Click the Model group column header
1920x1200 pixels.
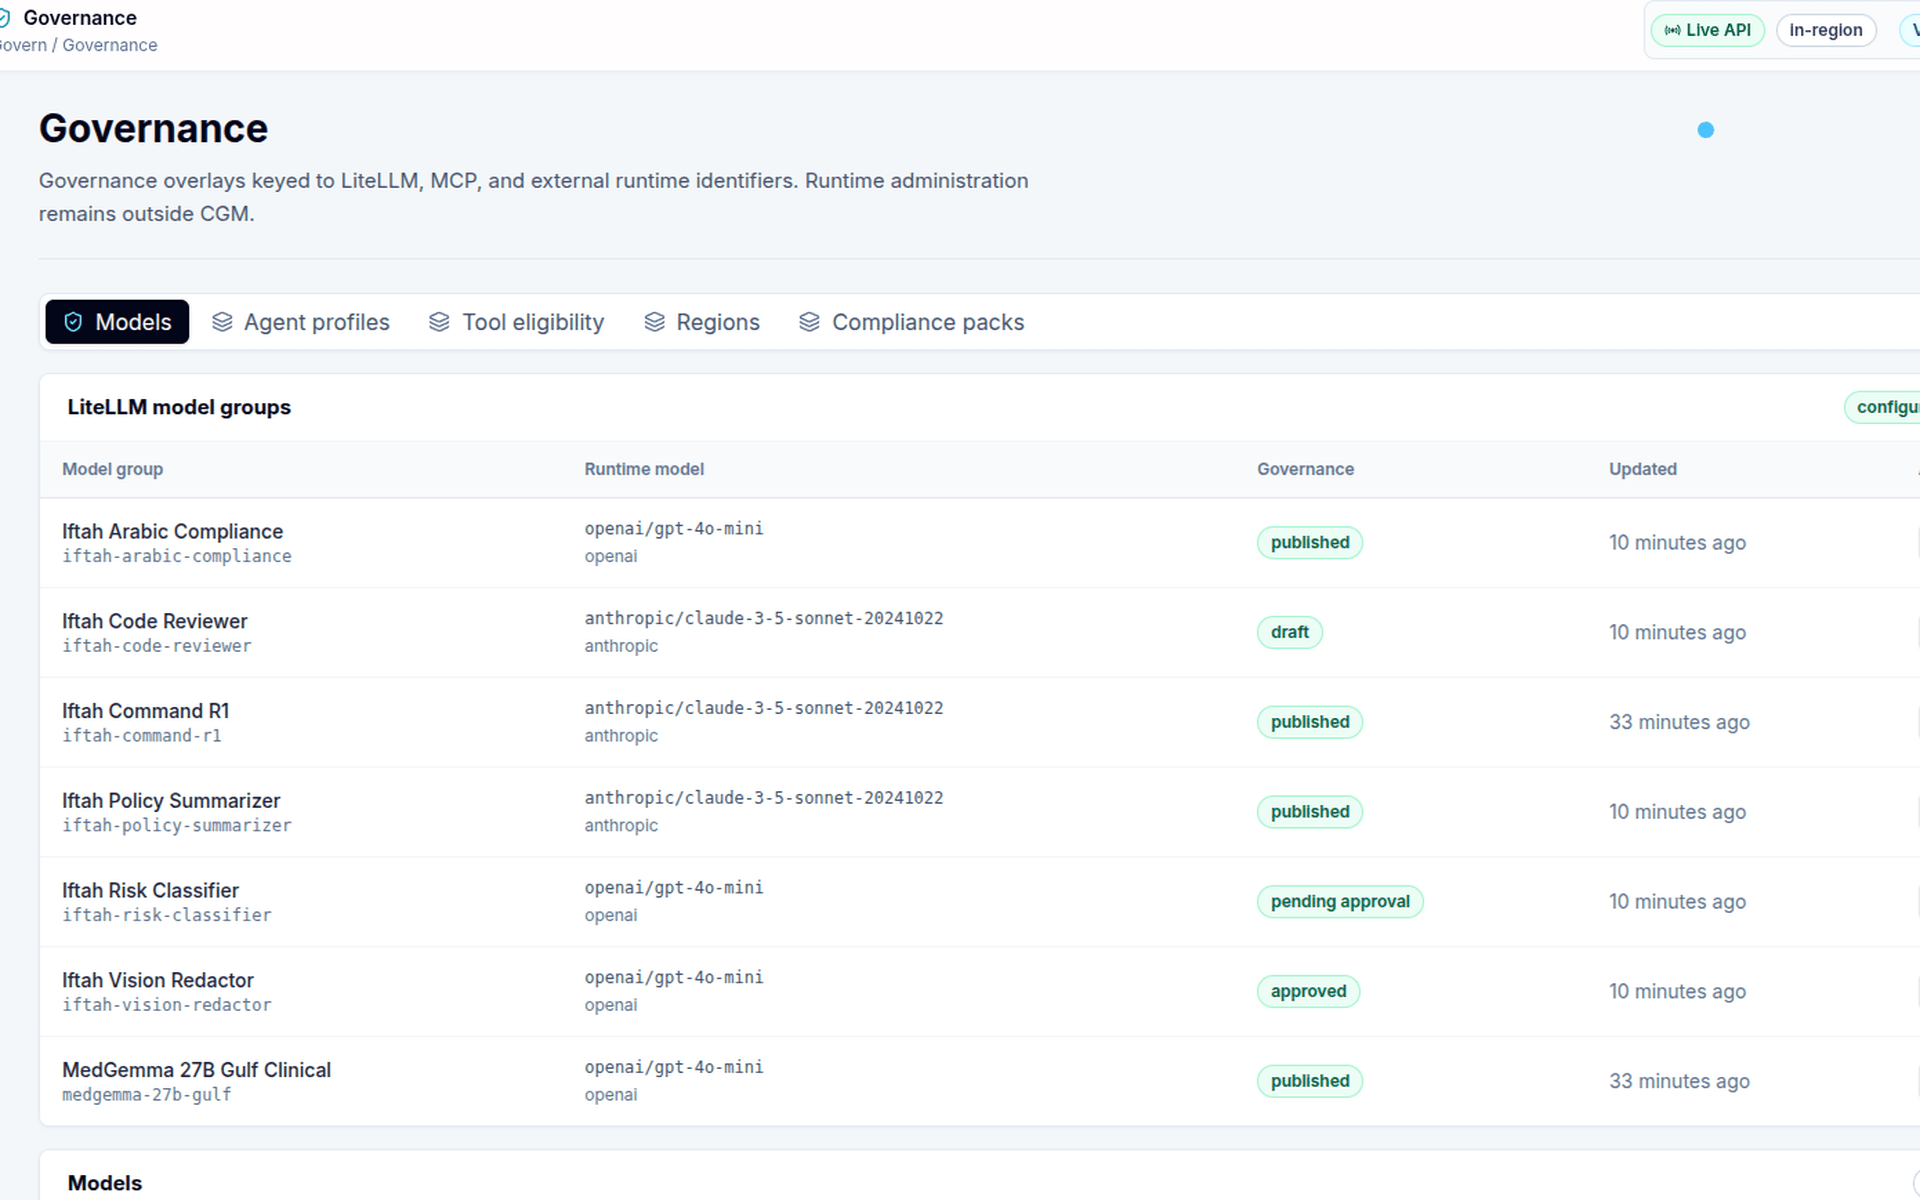pos(112,469)
